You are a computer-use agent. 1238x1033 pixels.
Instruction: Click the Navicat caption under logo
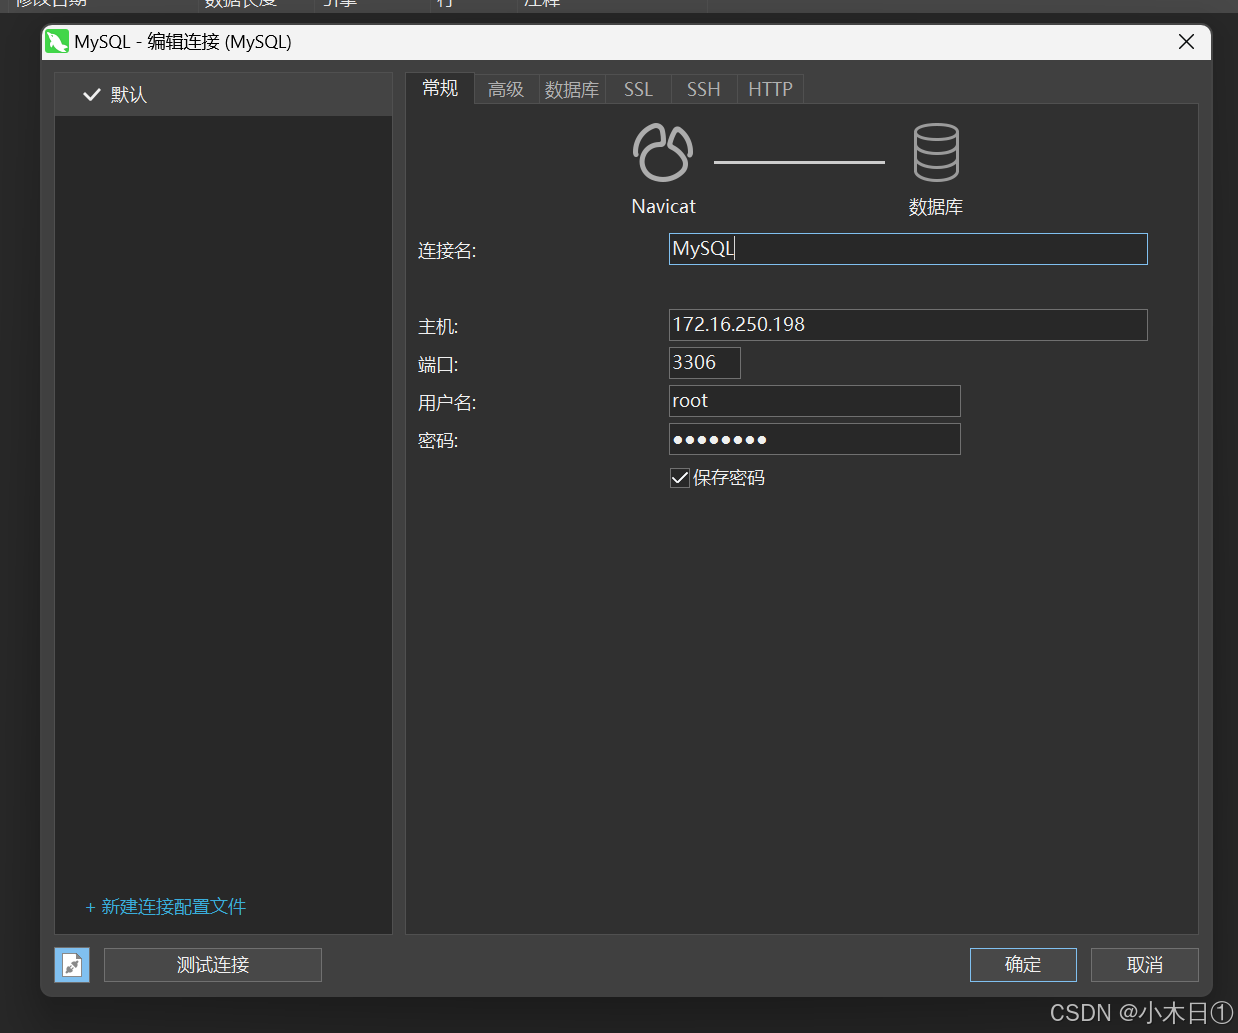[664, 206]
